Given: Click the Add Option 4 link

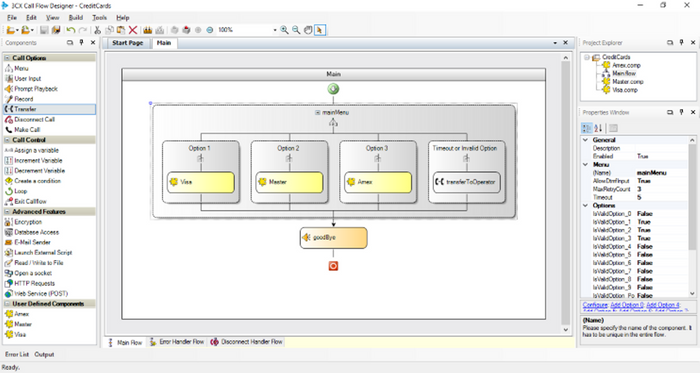Looking at the screenshot, I should [x=663, y=305].
